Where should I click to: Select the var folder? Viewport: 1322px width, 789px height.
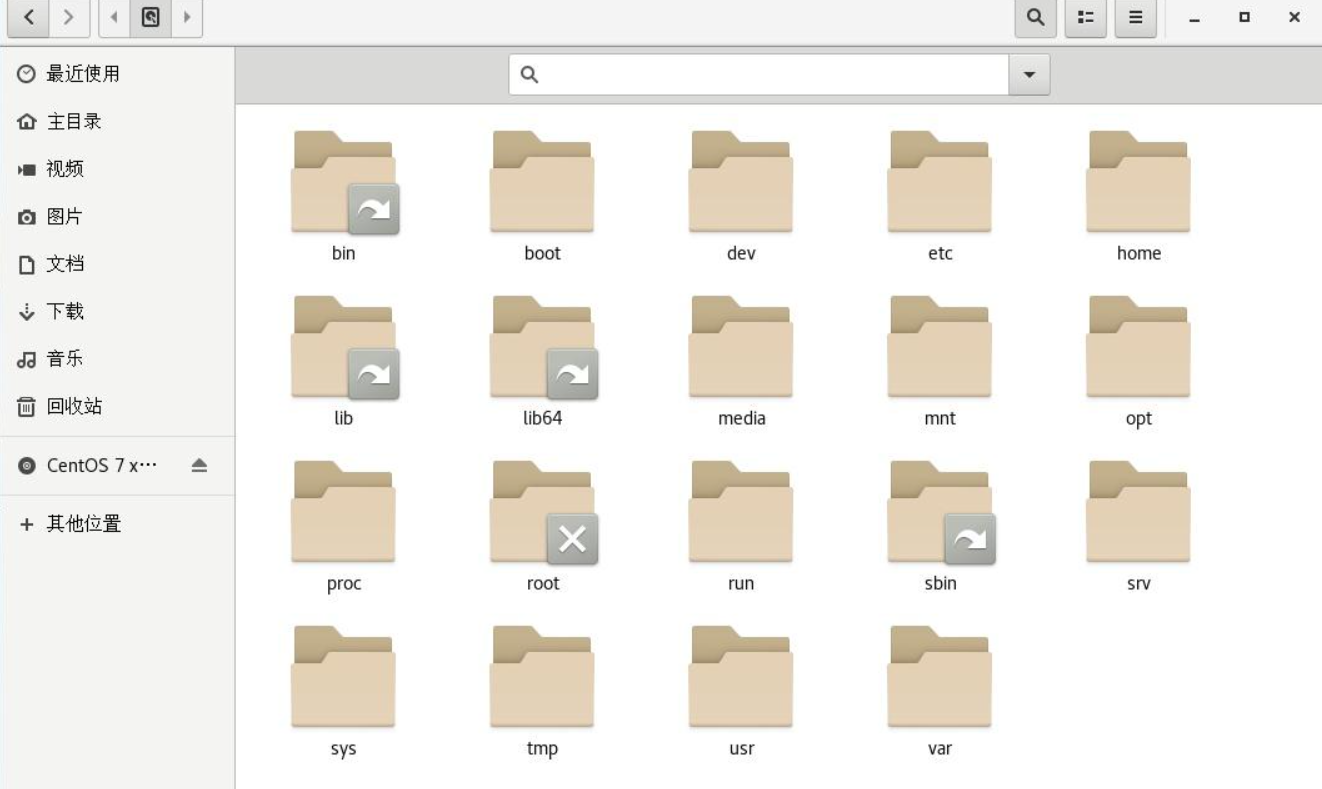[x=939, y=679]
